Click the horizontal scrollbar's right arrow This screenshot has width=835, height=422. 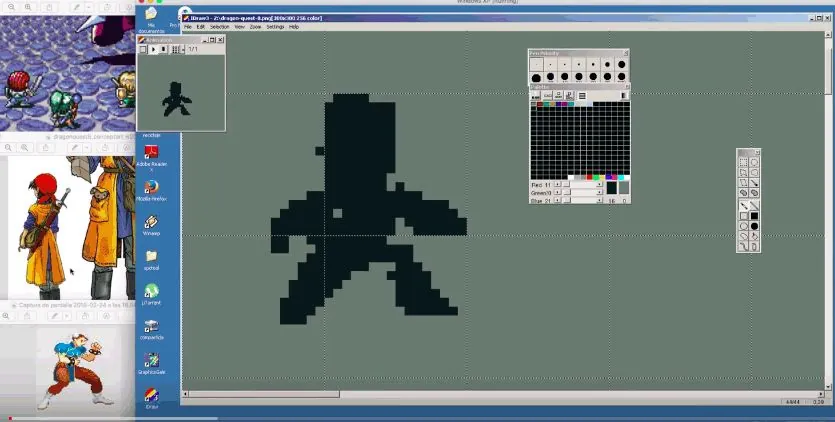point(822,394)
